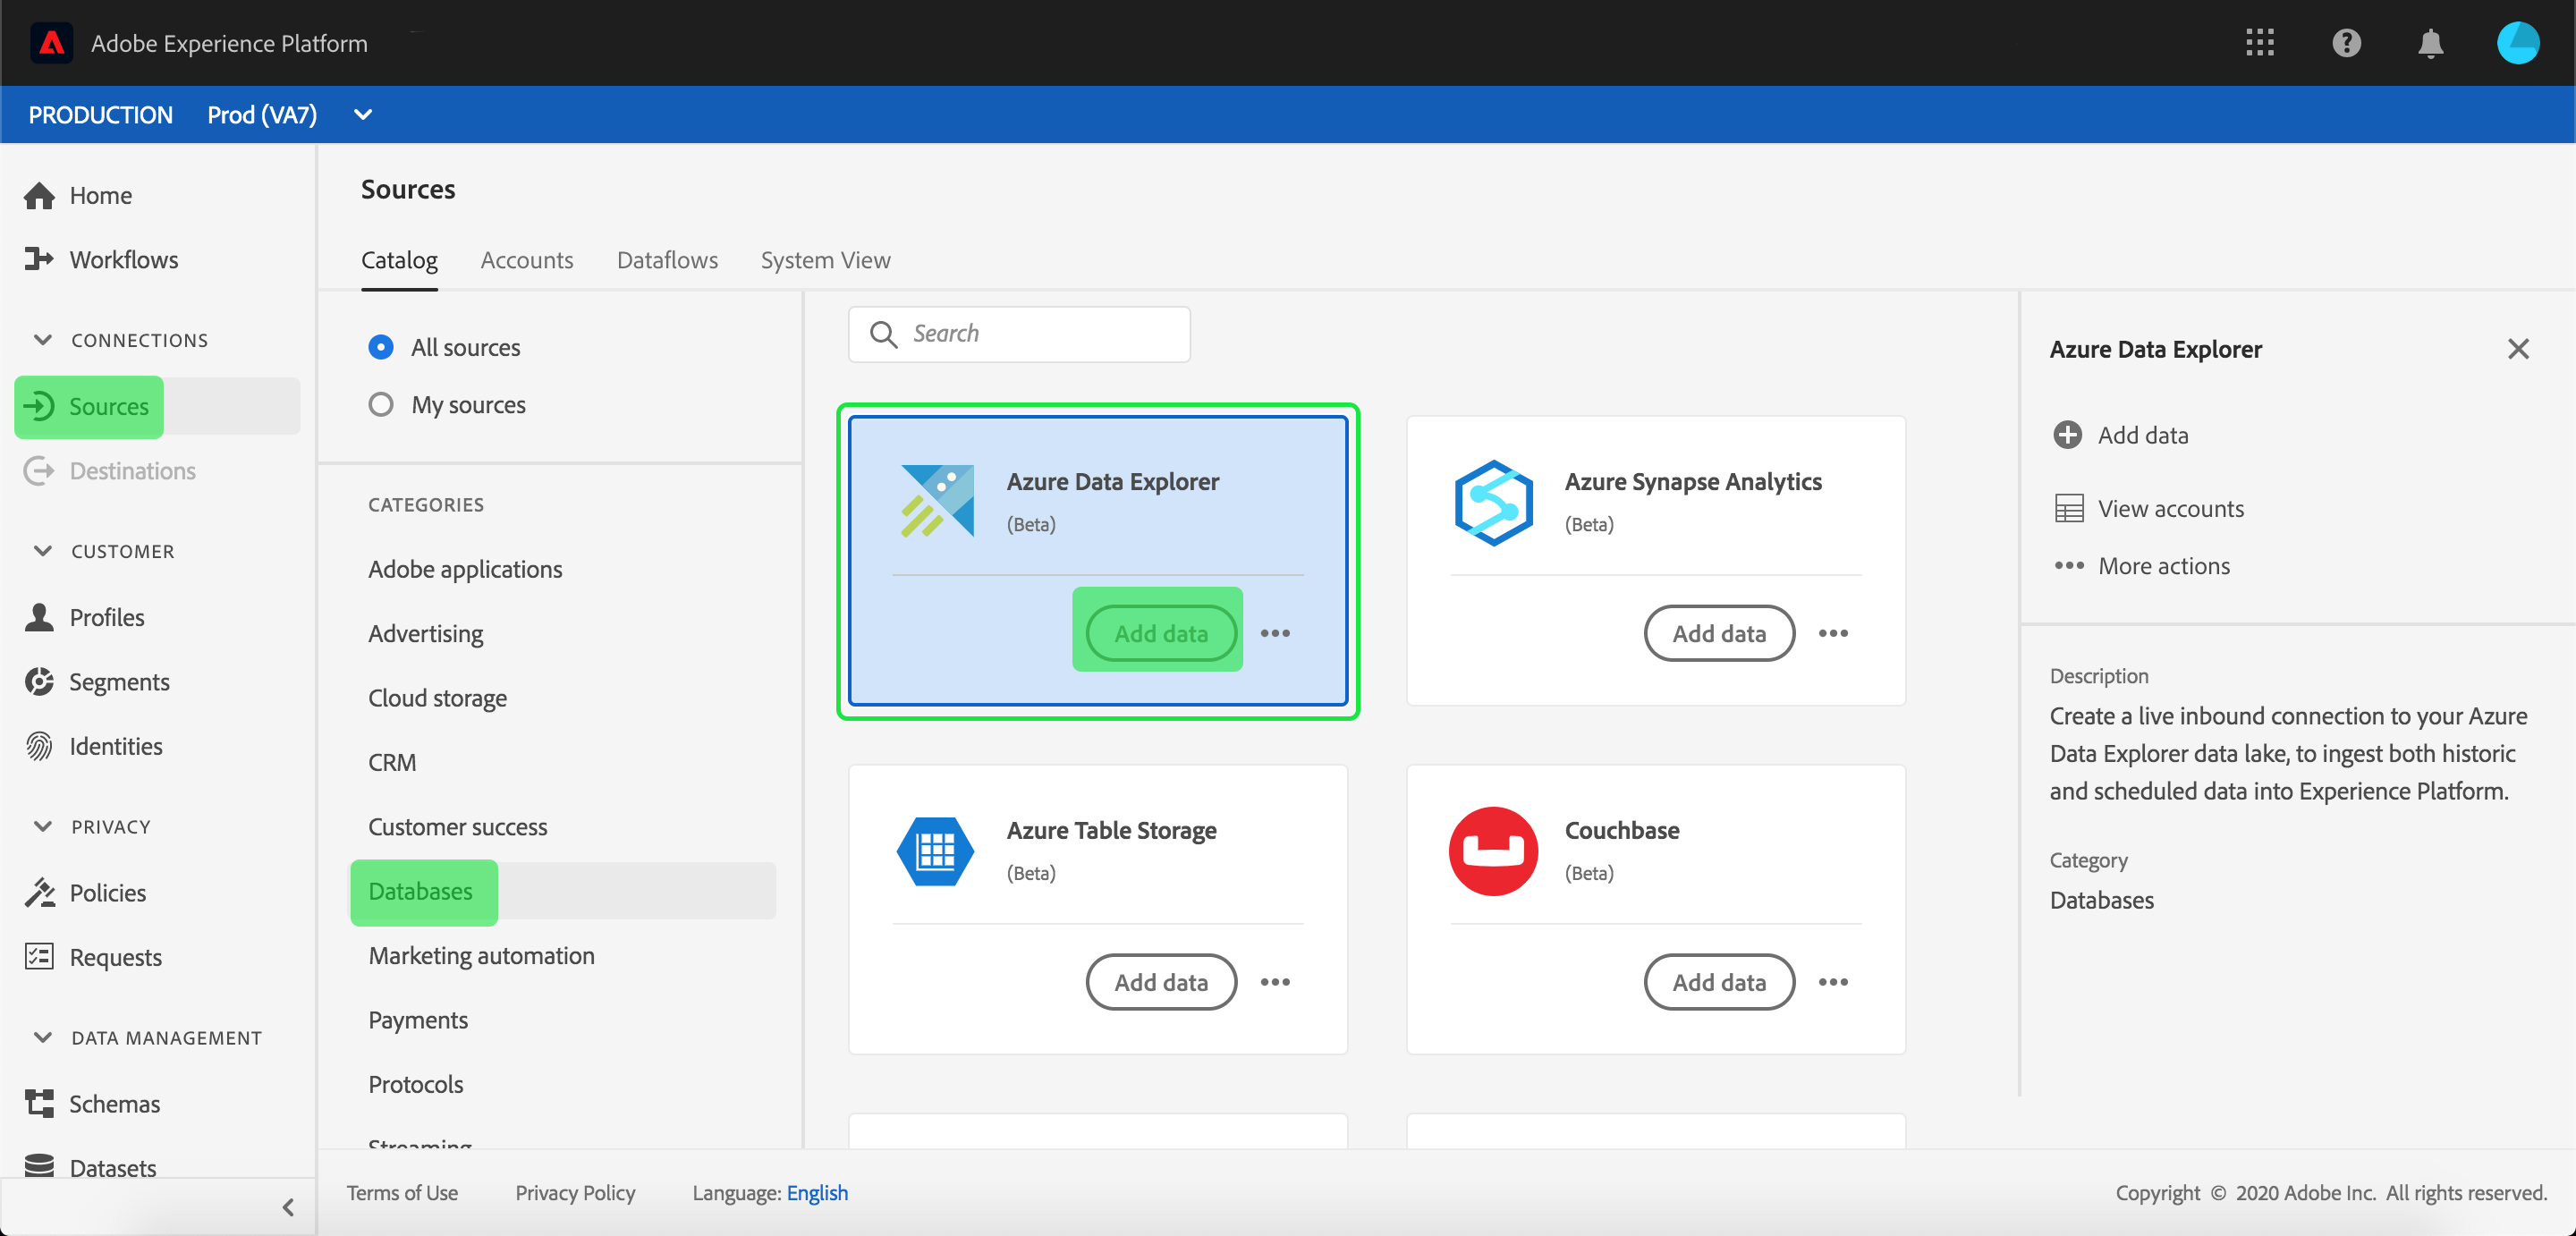This screenshot has height=1236, width=2576.
Task: Click the Add data plus icon in side panel
Action: [x=2067, y=435]
